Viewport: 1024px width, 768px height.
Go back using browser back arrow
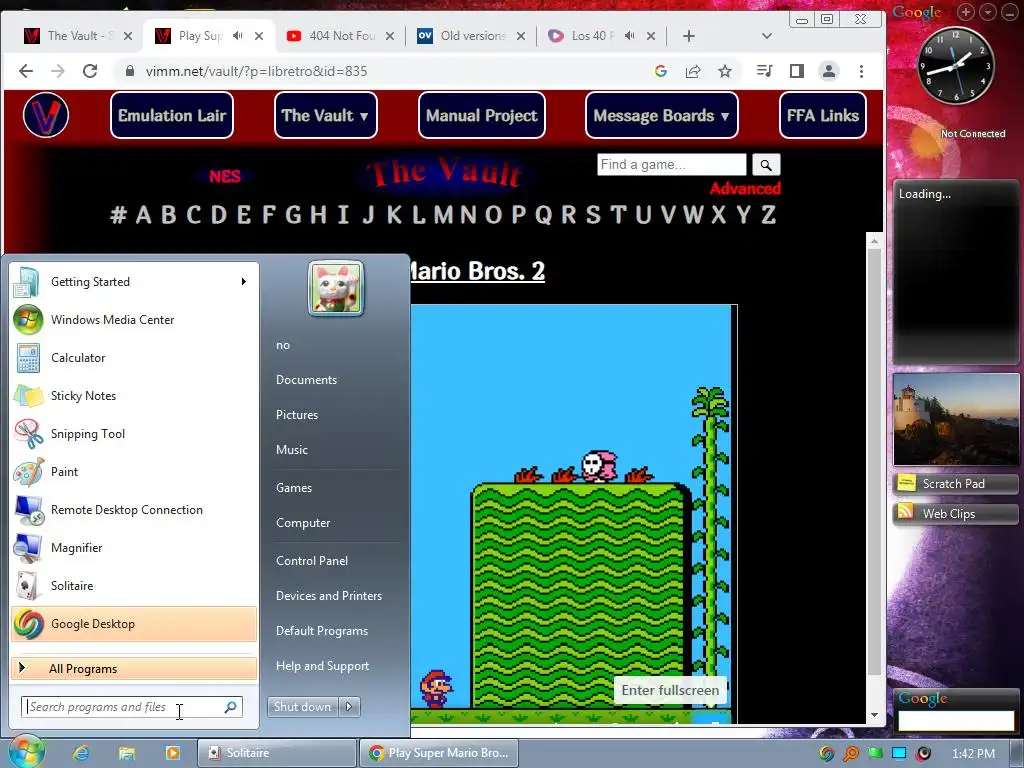coord(25,71)
